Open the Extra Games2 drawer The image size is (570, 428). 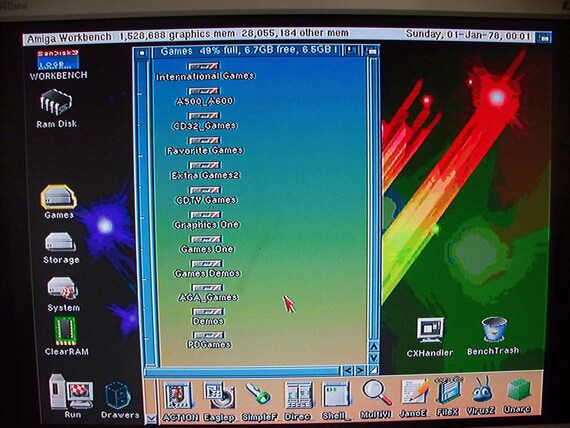205,171
